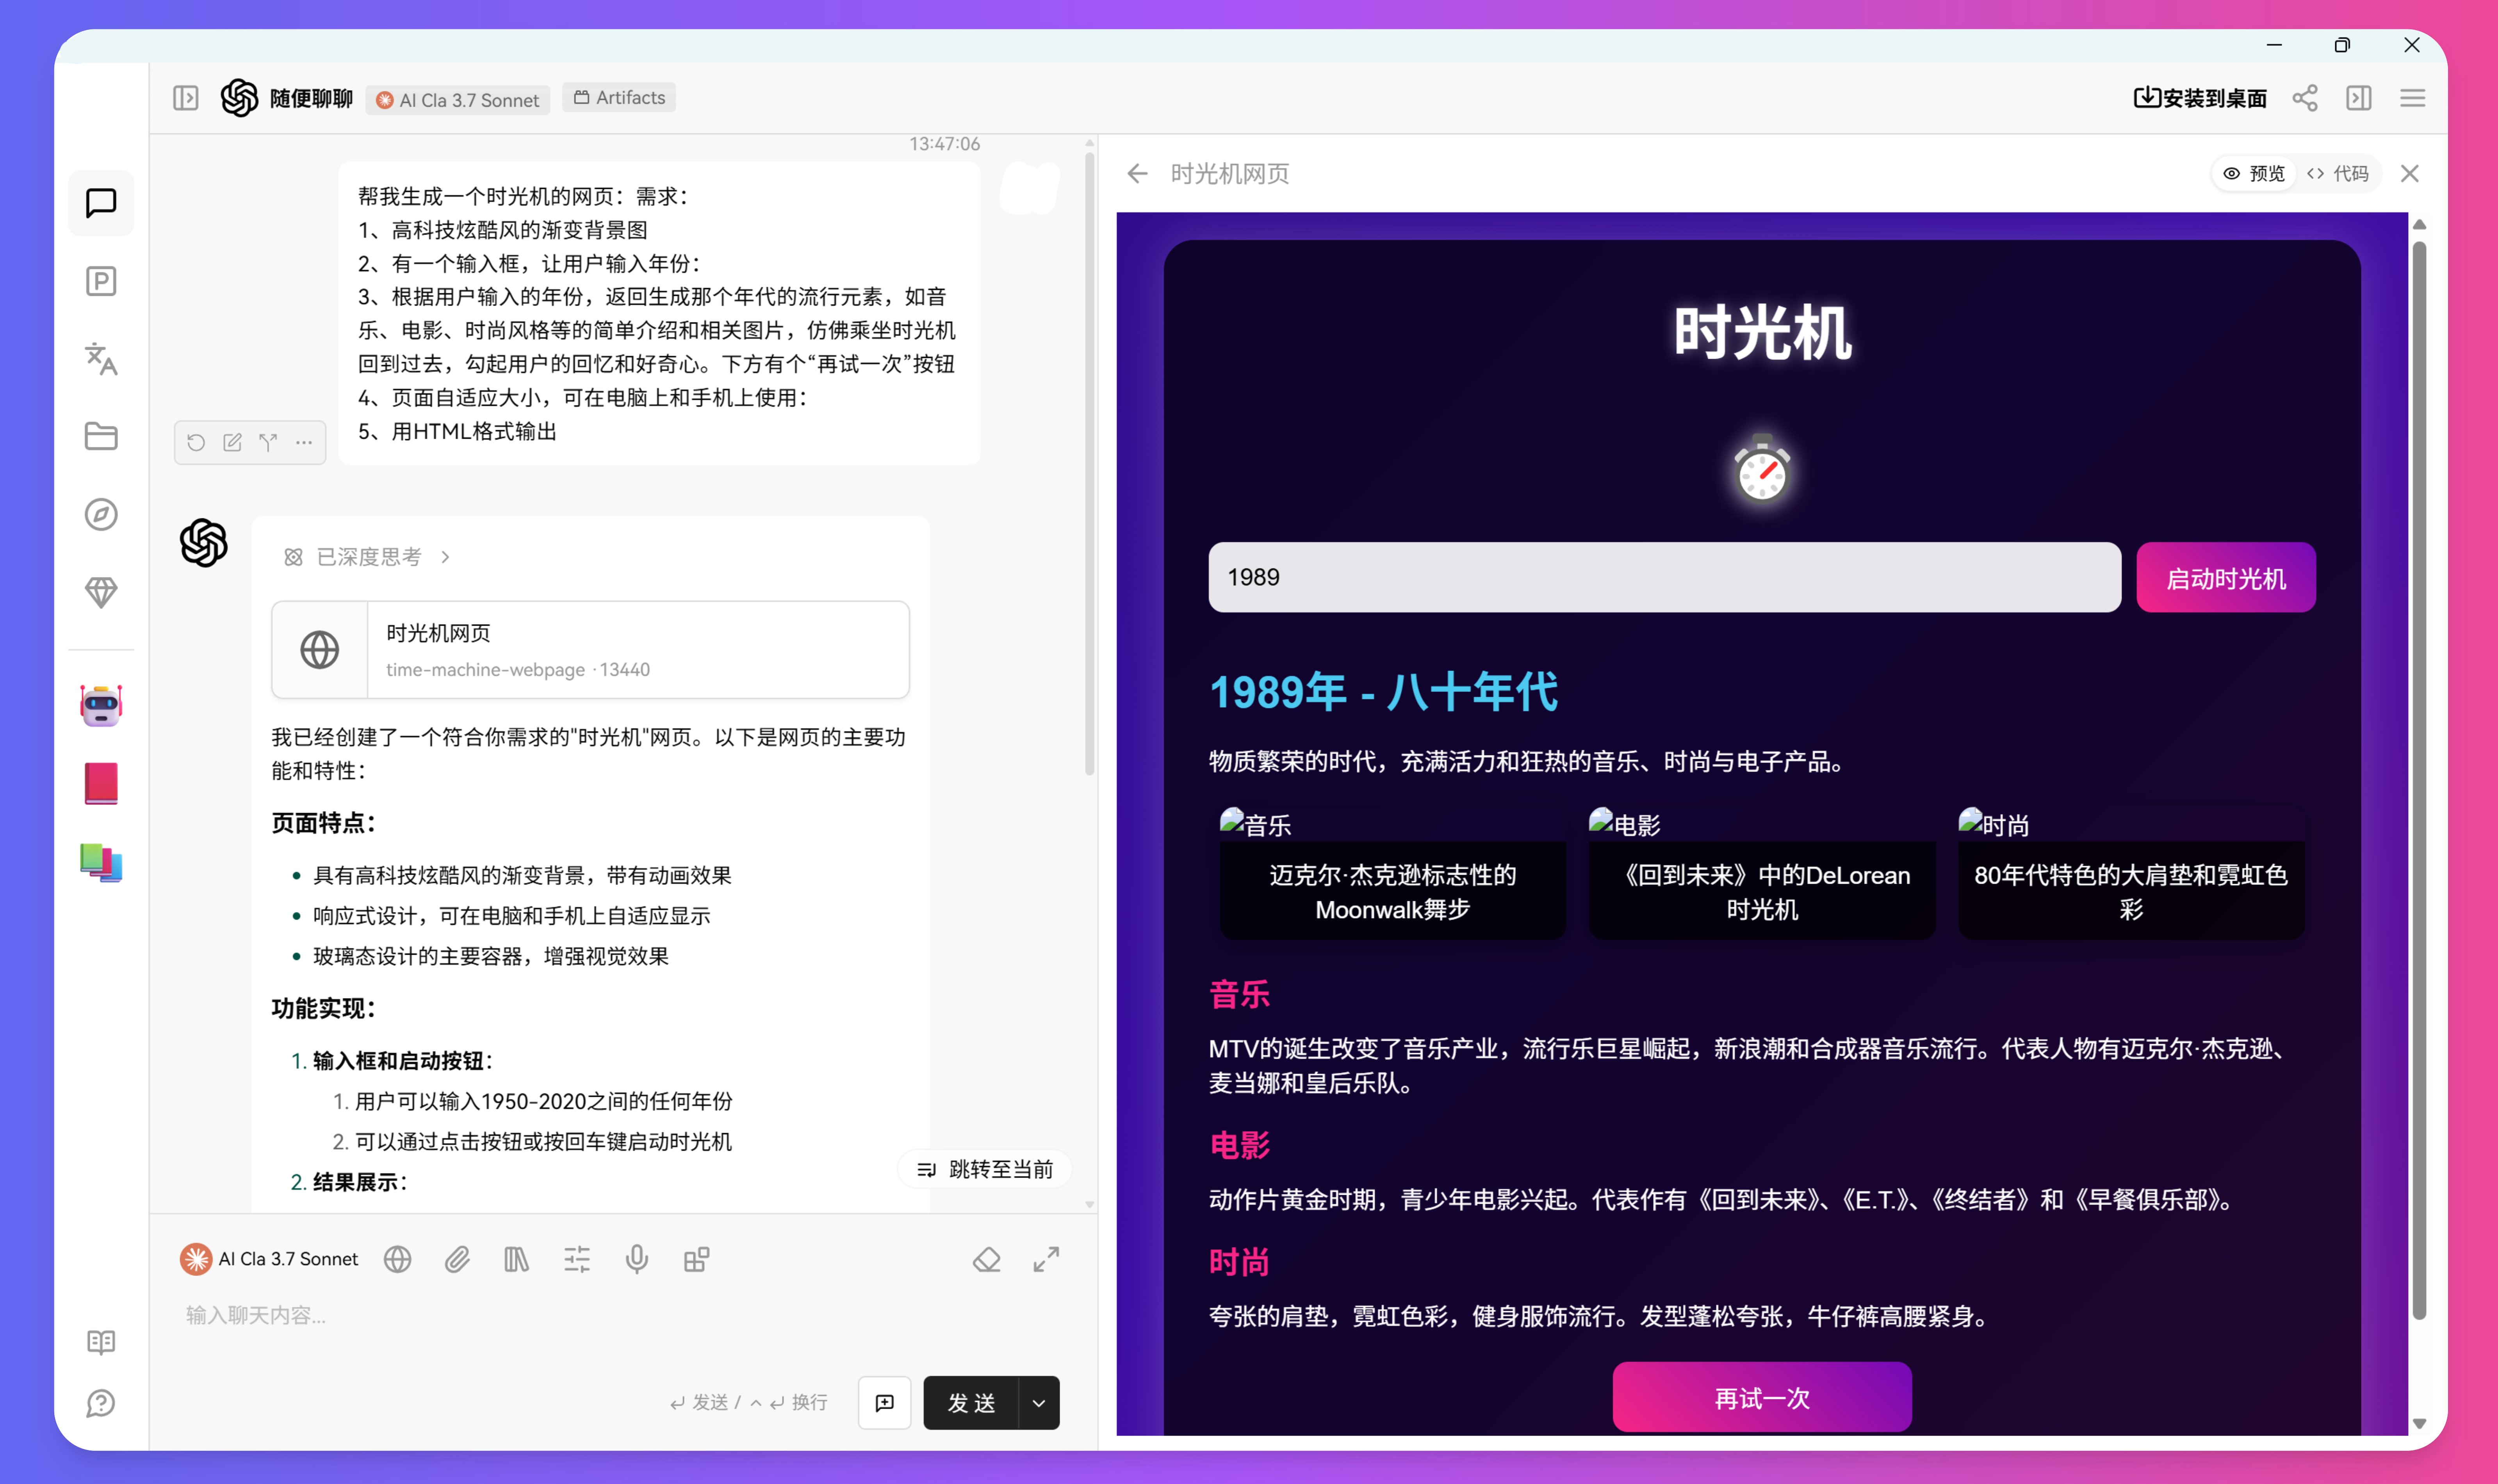The image size is (2498, 1484).
Task: Expand the chat input with the fullscreen arrows
Action: [x=1046, y=1259]
